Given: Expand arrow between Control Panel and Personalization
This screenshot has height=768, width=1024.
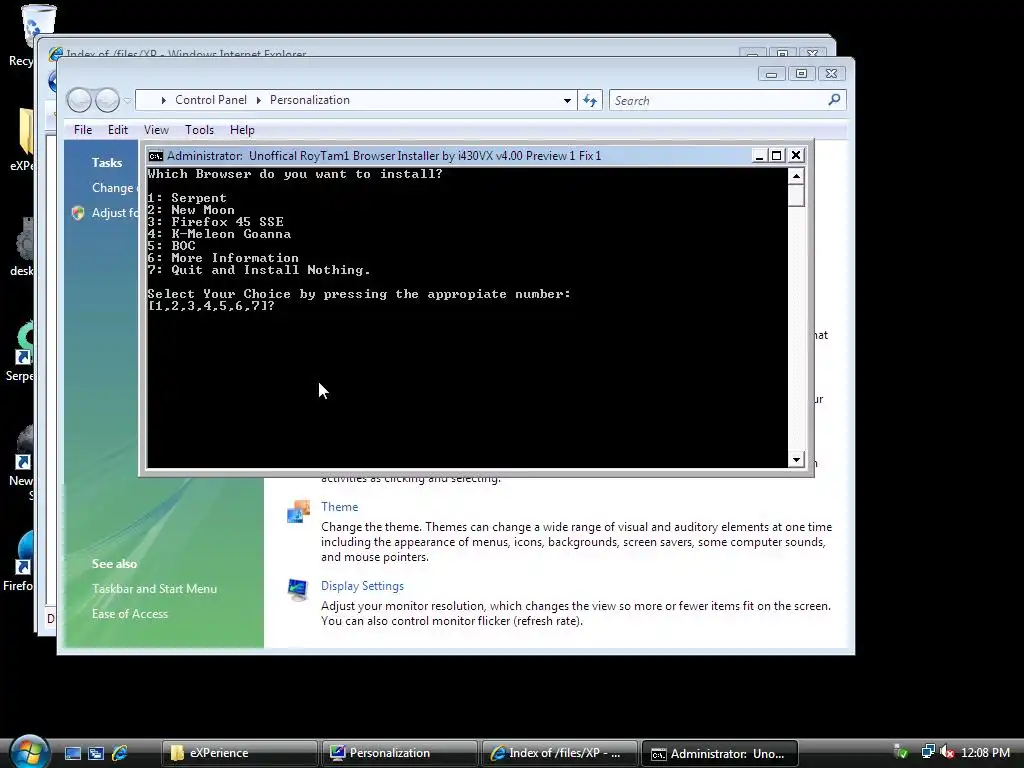Looking at the screenshot, I should click(259, 101).
